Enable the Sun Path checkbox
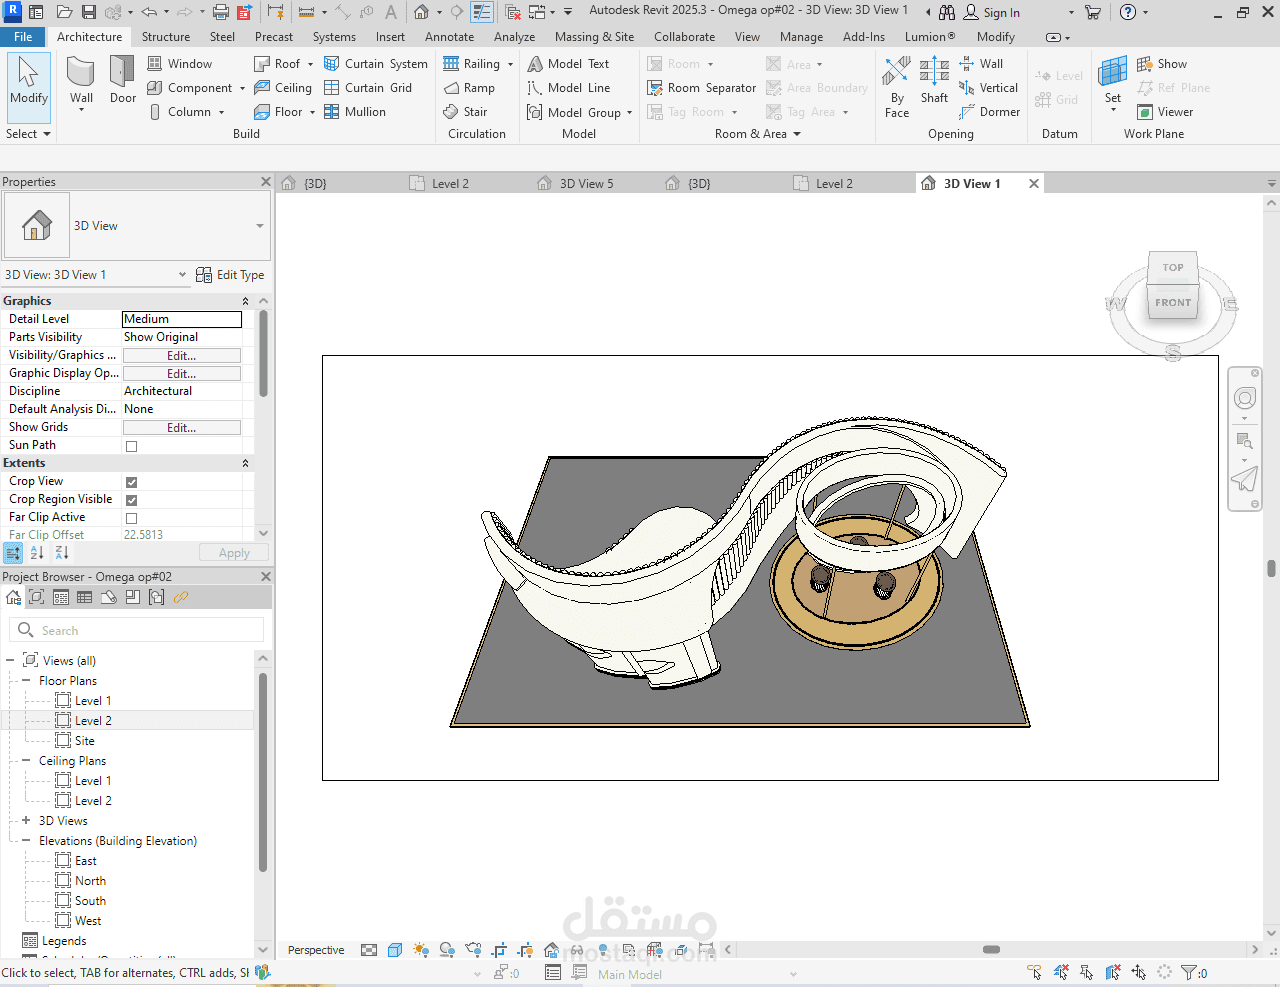The height and width of the screenshot is (987, 1280). tap(131, 446)
